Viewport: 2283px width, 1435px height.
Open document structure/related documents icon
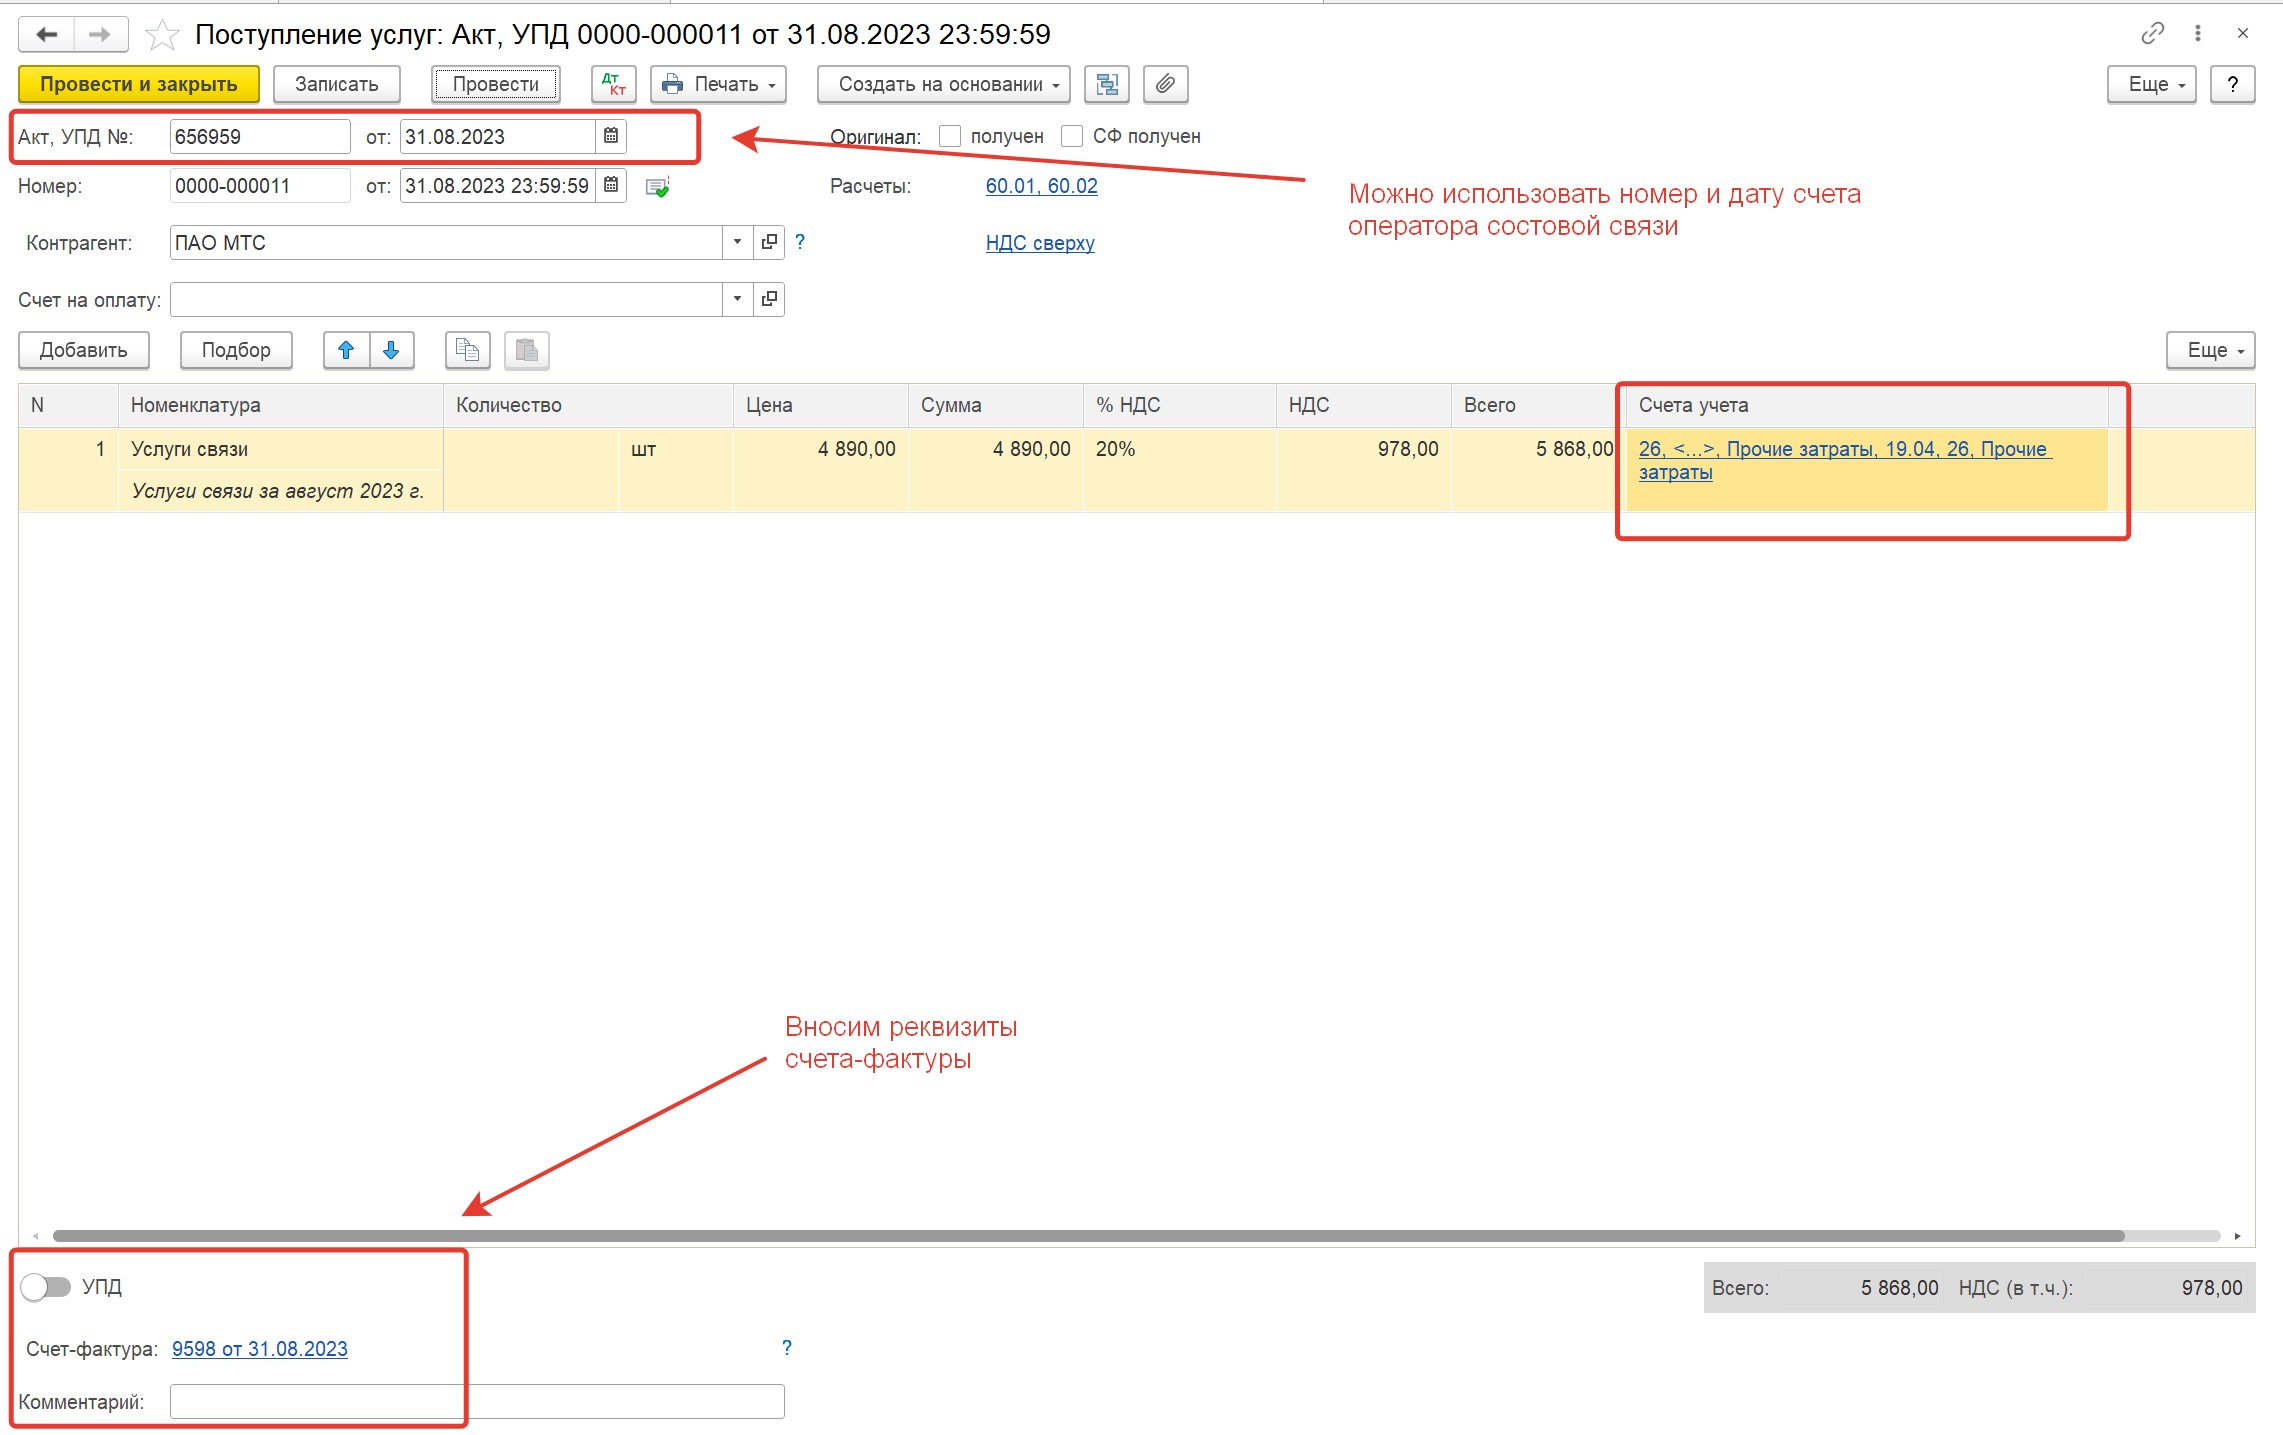(1107, 84)
